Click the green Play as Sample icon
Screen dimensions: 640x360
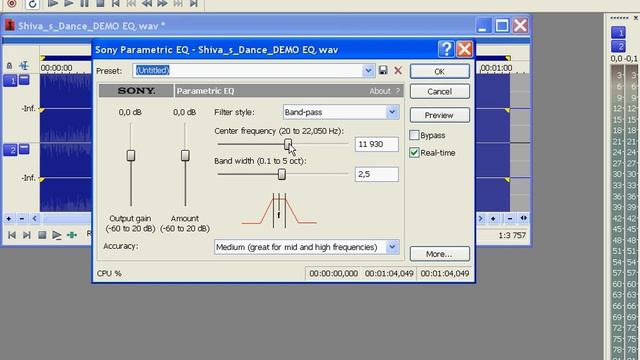click(x=72, y=235)
